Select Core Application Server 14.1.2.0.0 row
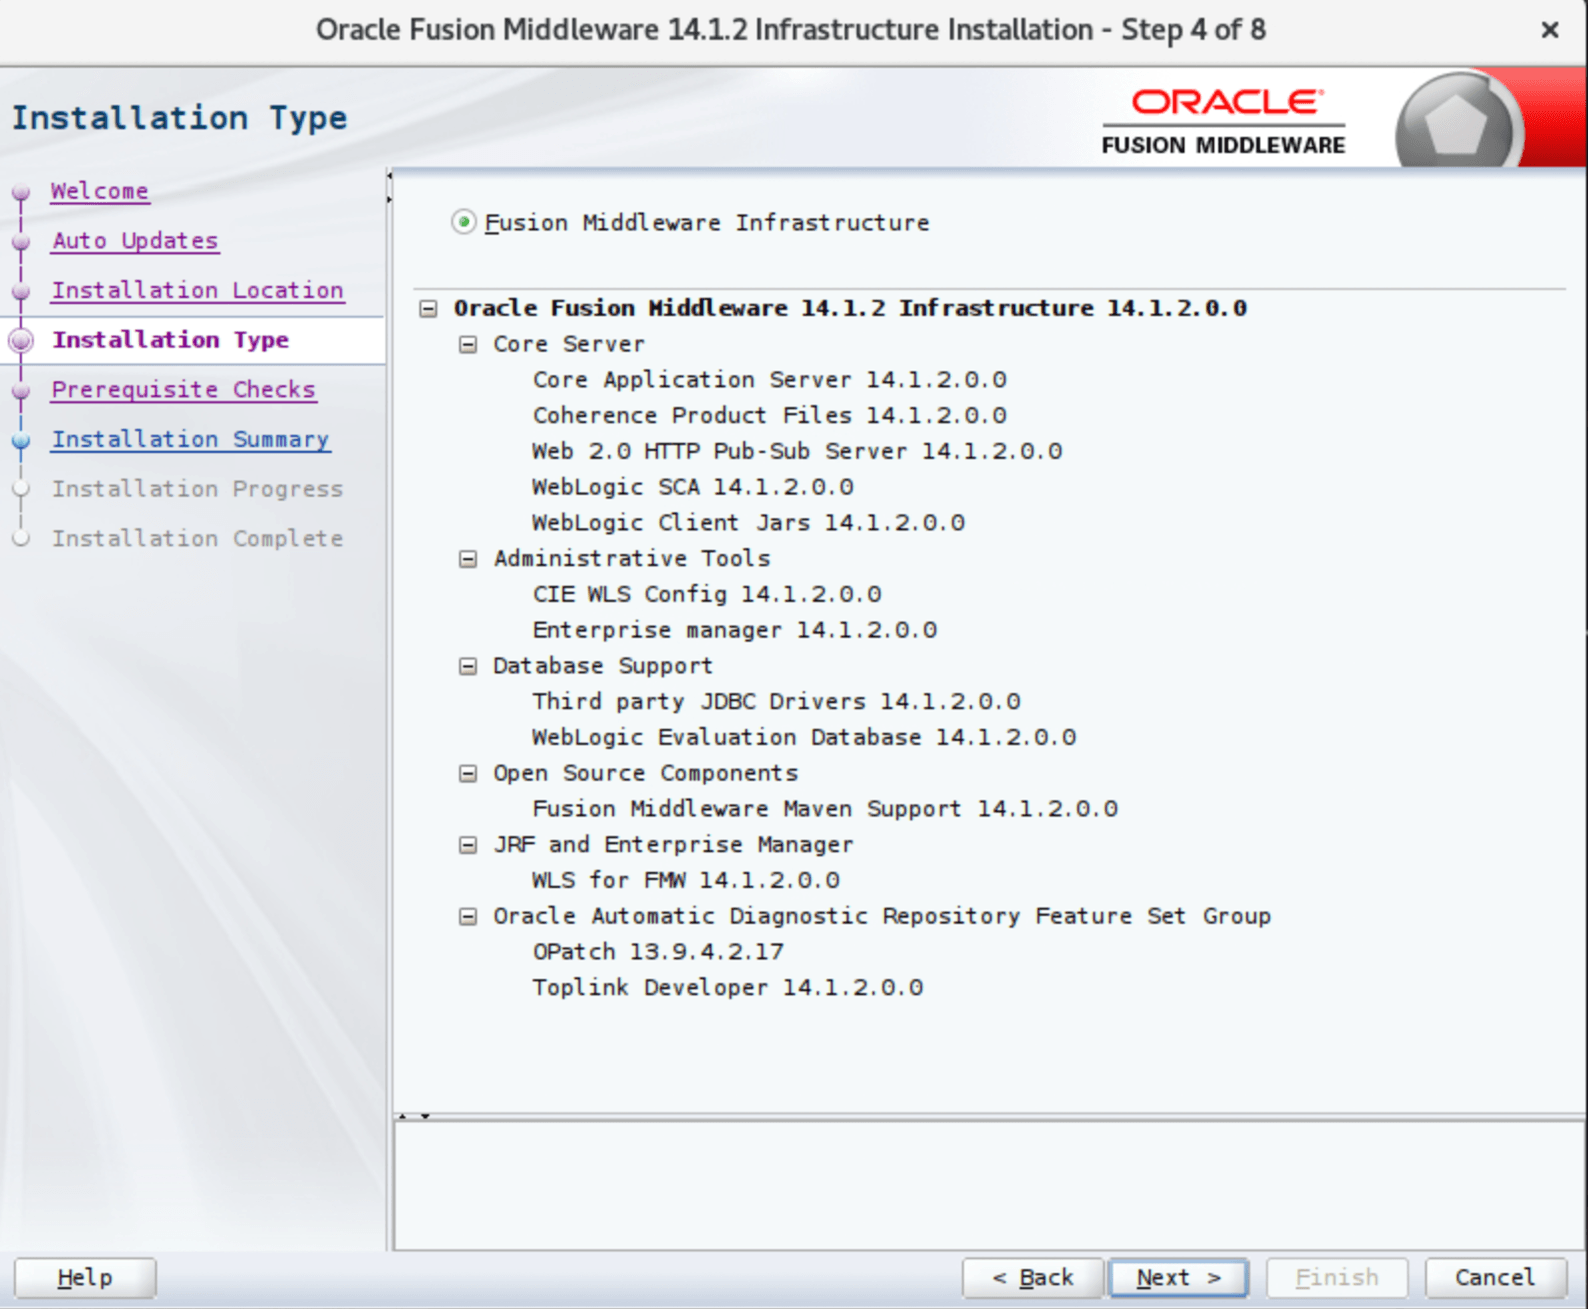 pos(770,380)
